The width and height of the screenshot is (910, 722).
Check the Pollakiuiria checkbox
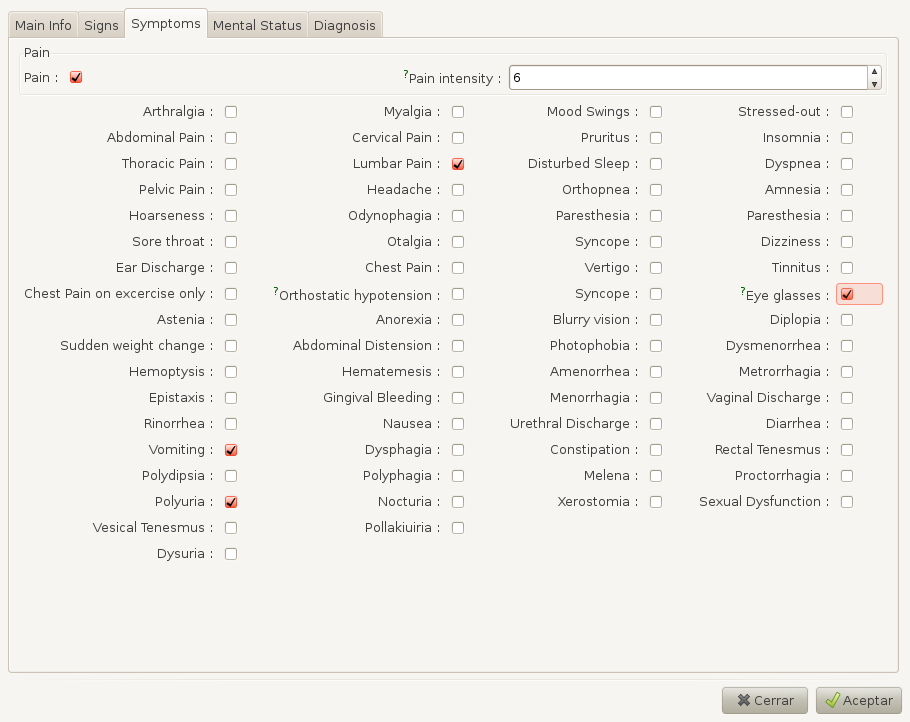458,528
